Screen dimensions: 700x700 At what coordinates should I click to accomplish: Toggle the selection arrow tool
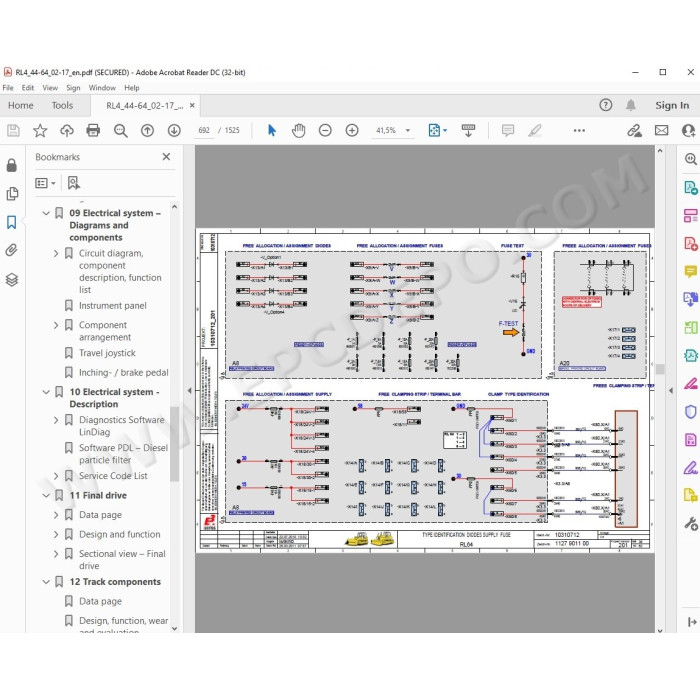[271, 130]
